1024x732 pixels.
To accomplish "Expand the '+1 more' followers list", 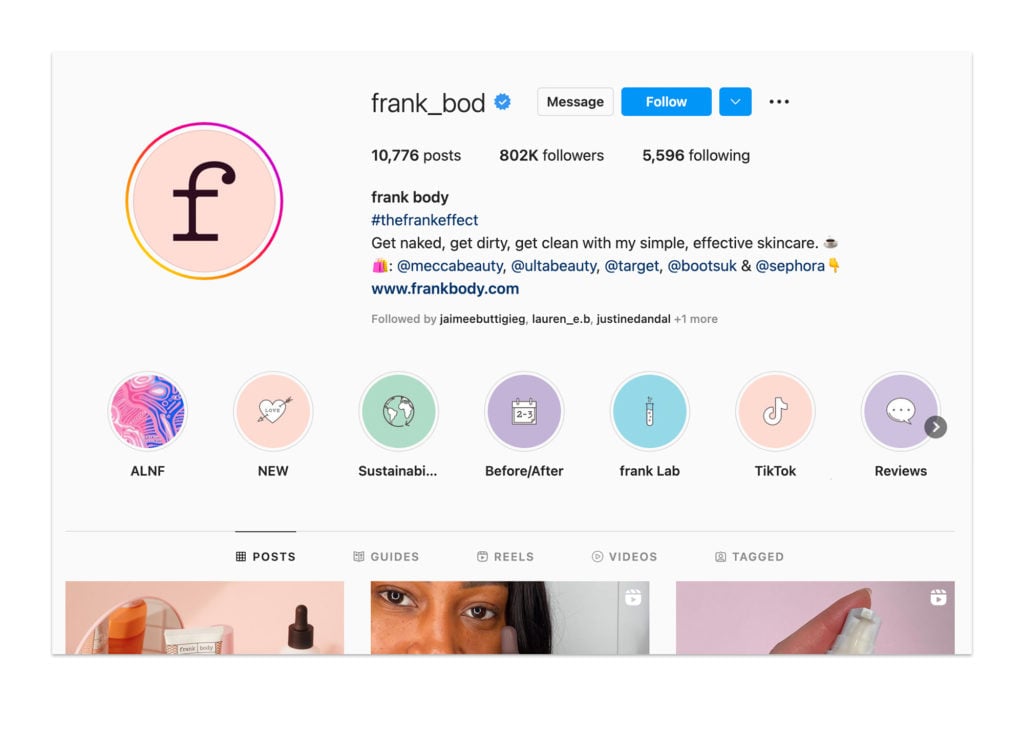I will click(696, 319).
